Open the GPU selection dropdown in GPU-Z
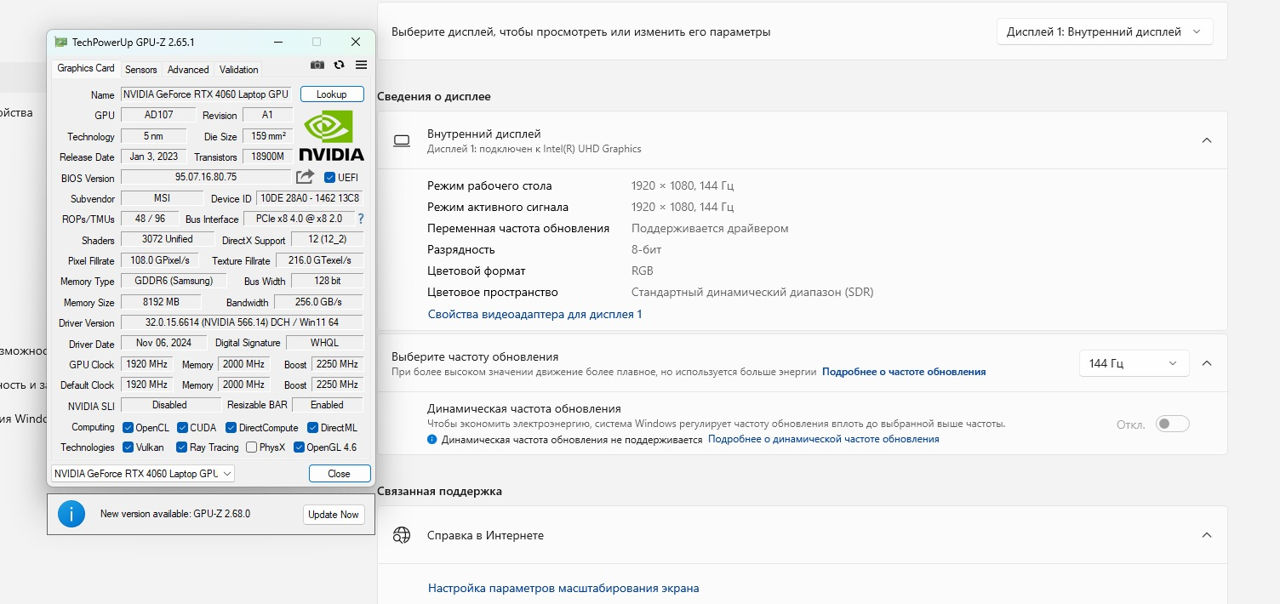 (x=143, y=473)
